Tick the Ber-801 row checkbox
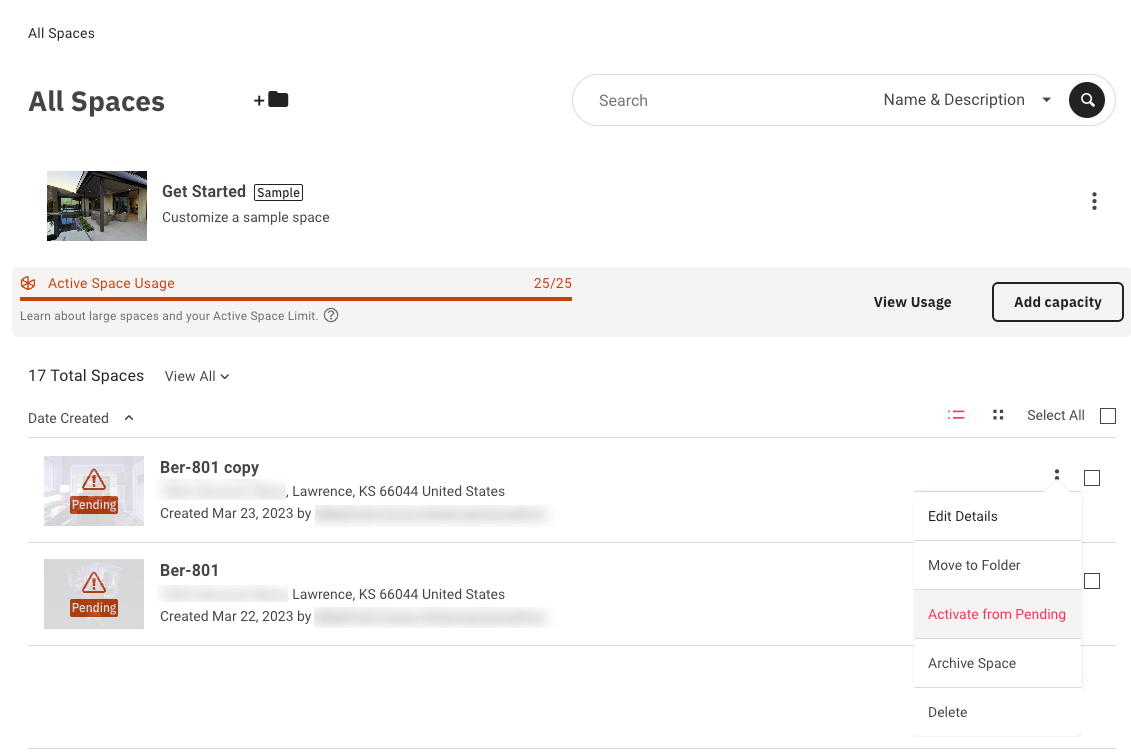Image resolution: width=1131 pixels, height=754 pixels. pyautogui.click(x=1092, y=581)
